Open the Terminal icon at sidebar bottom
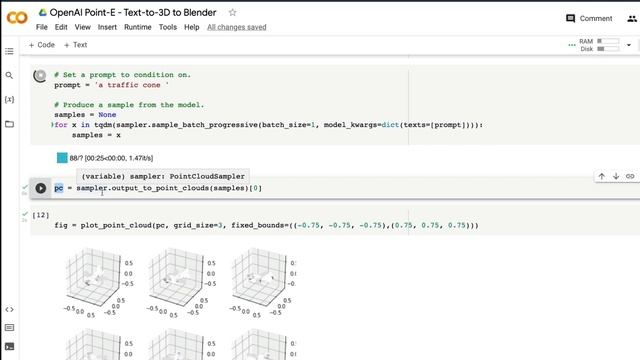Screen dimensions: 640x360 coord(9,347)
